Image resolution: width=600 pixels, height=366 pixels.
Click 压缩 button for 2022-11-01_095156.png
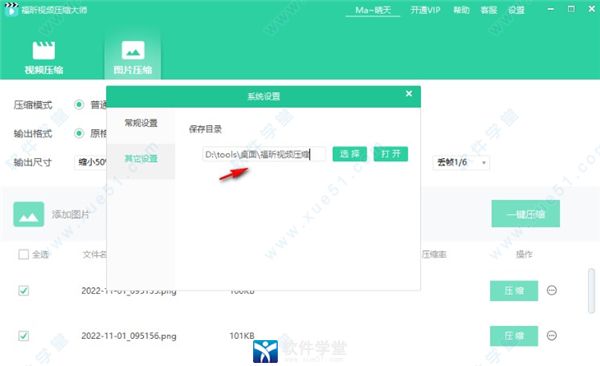click(514, 336)
